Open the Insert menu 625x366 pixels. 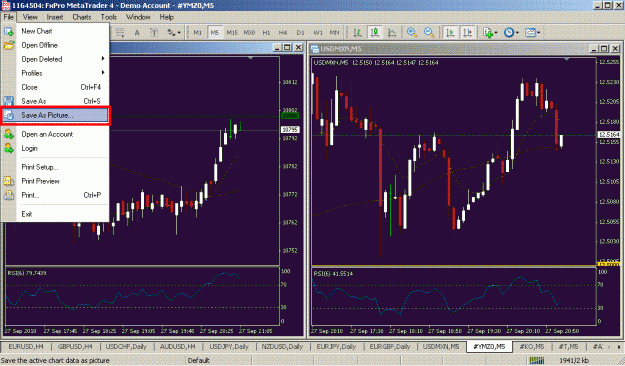[x=55, y=17]
